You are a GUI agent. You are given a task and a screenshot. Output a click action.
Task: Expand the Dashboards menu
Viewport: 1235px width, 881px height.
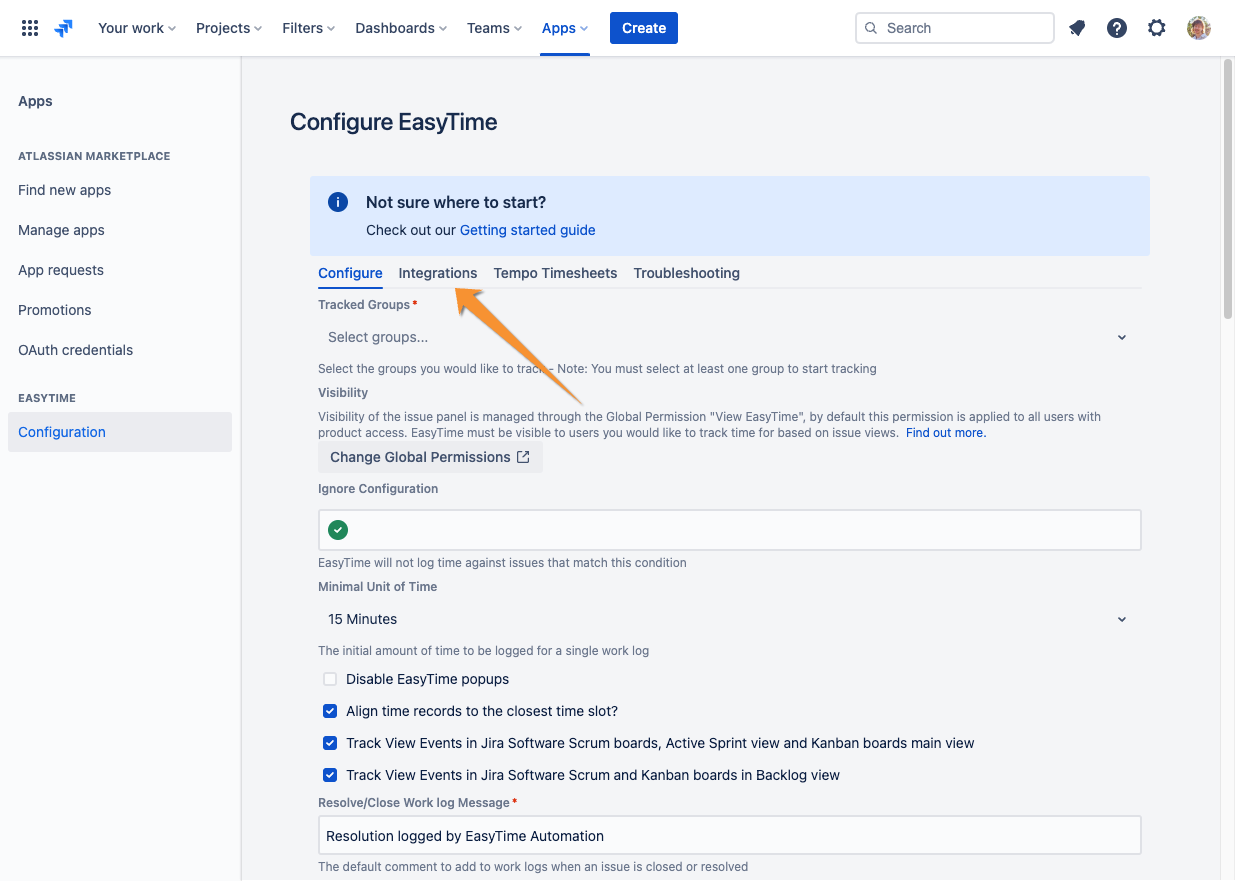[x=401, y=28]
